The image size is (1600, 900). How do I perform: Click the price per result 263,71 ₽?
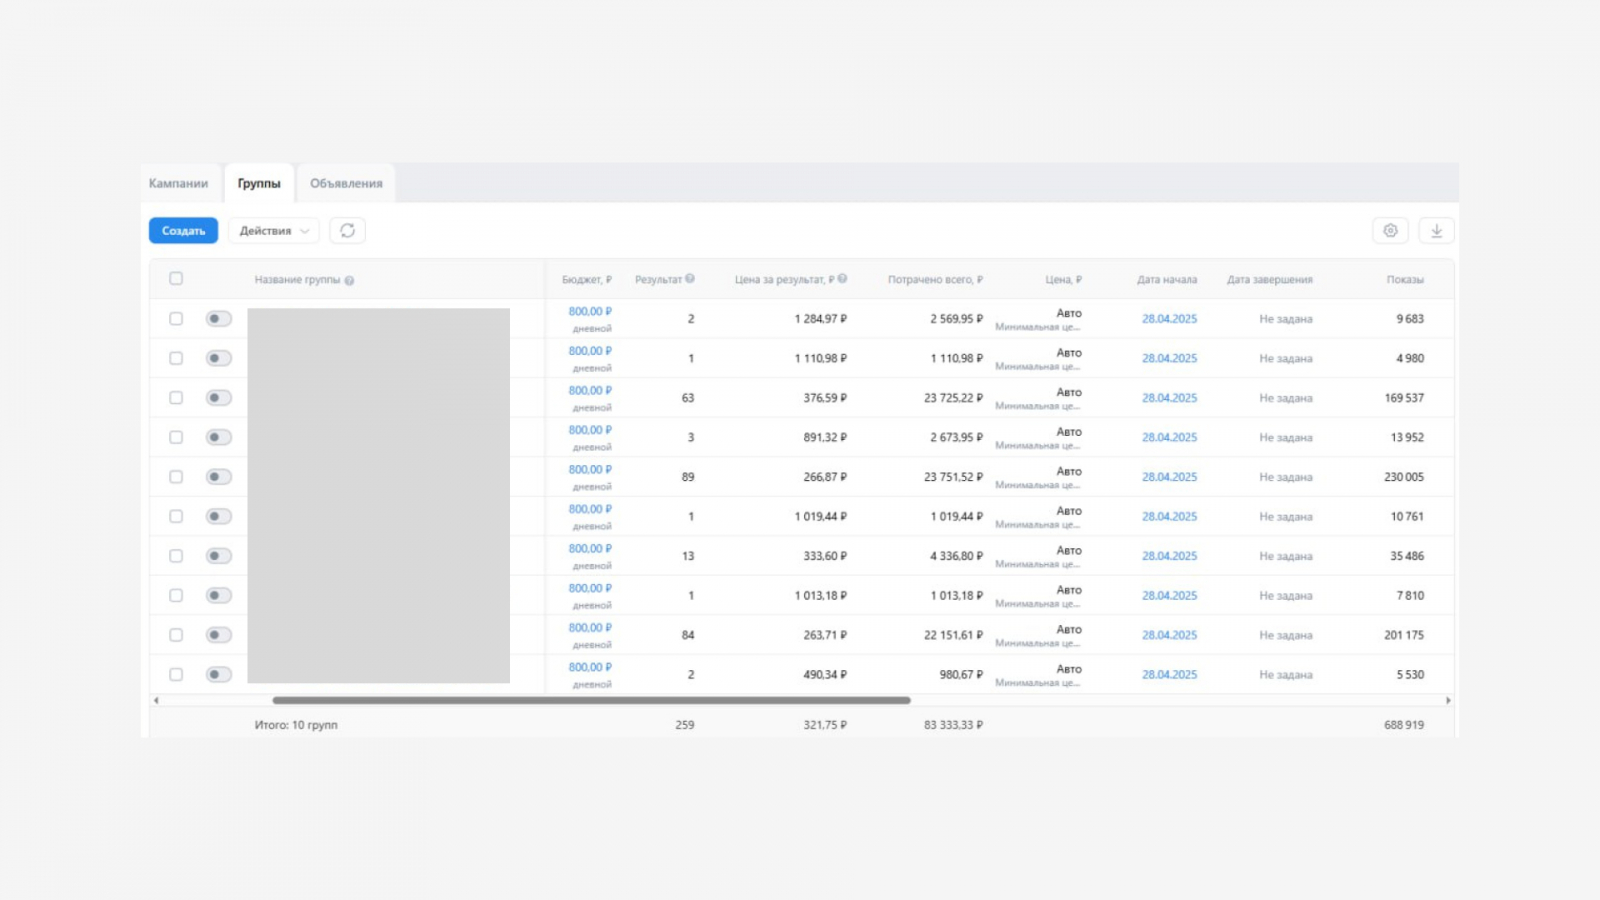[x=825, y=635]
